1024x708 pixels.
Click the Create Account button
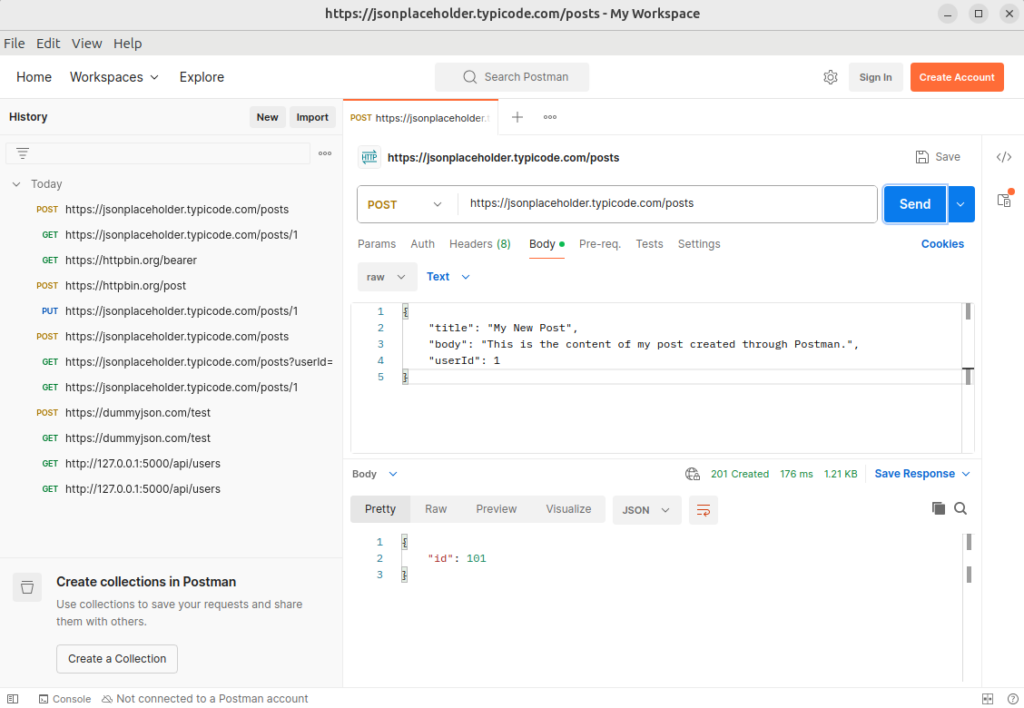957,77
